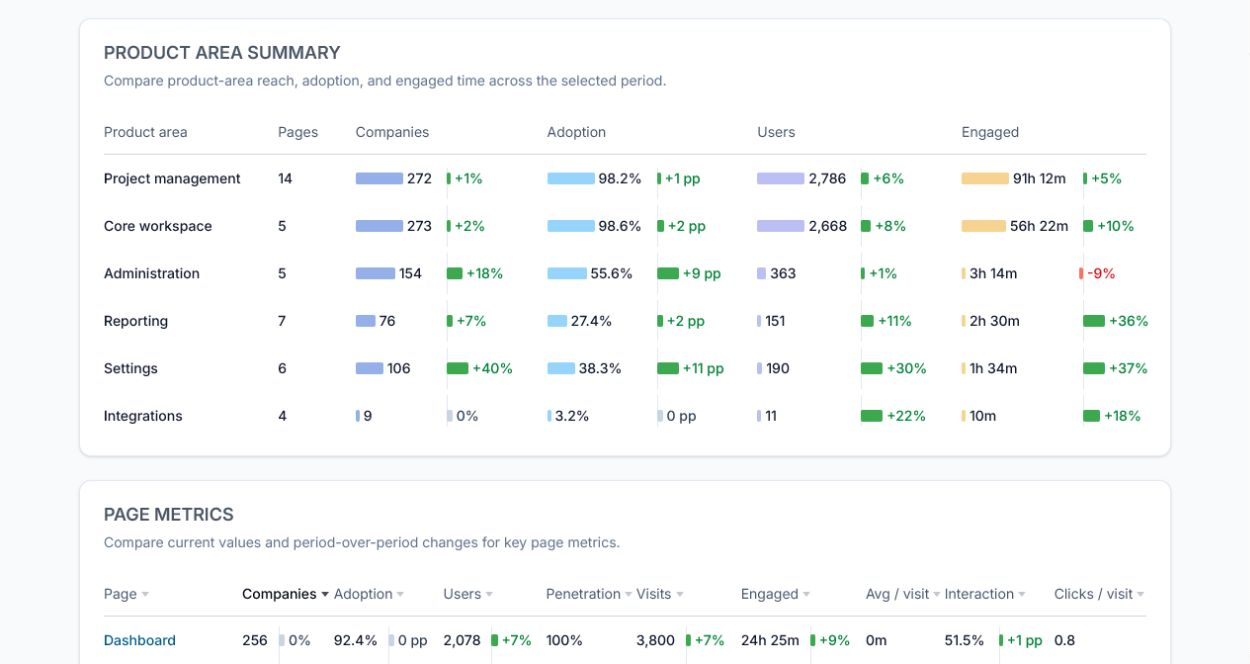Select the Administration row label

pos(152,274)
